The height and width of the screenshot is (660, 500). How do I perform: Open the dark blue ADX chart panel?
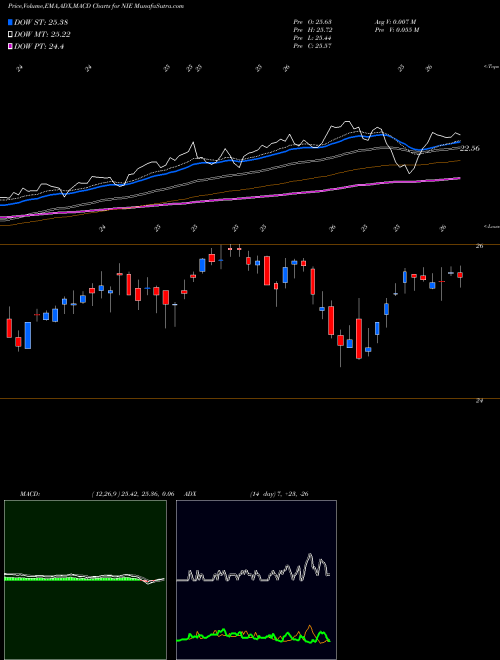tap(256, 580)
